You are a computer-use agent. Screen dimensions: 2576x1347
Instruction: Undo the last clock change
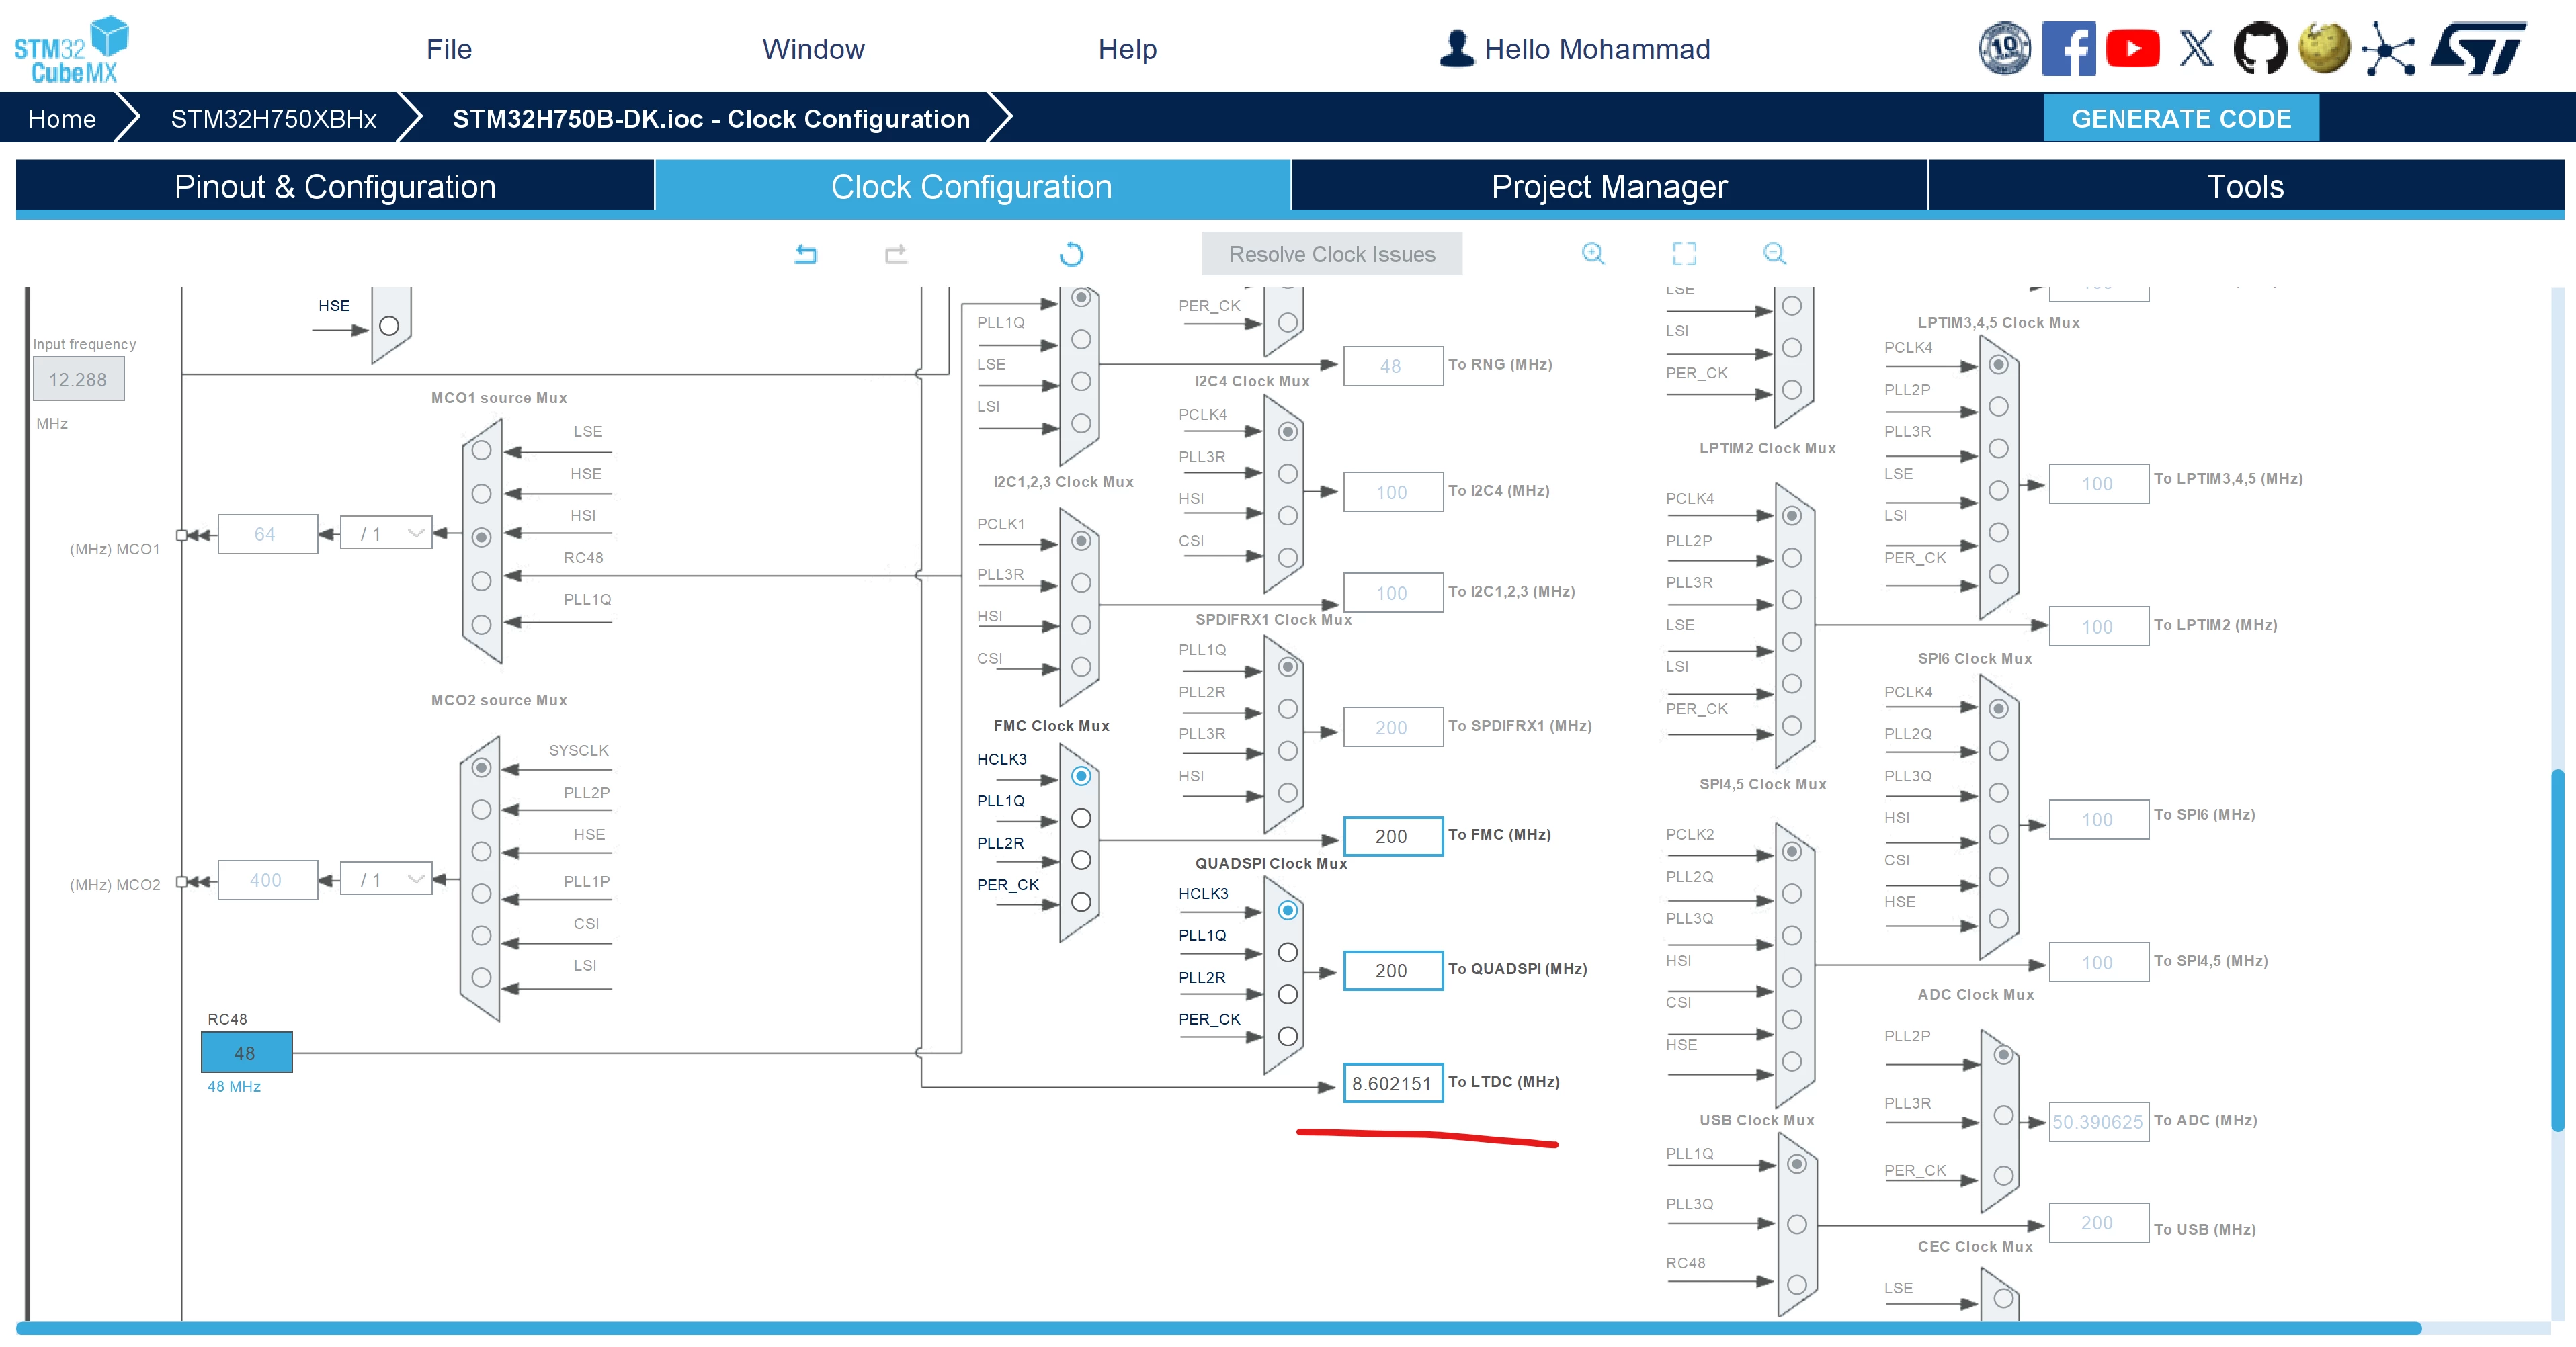[806, 254]
